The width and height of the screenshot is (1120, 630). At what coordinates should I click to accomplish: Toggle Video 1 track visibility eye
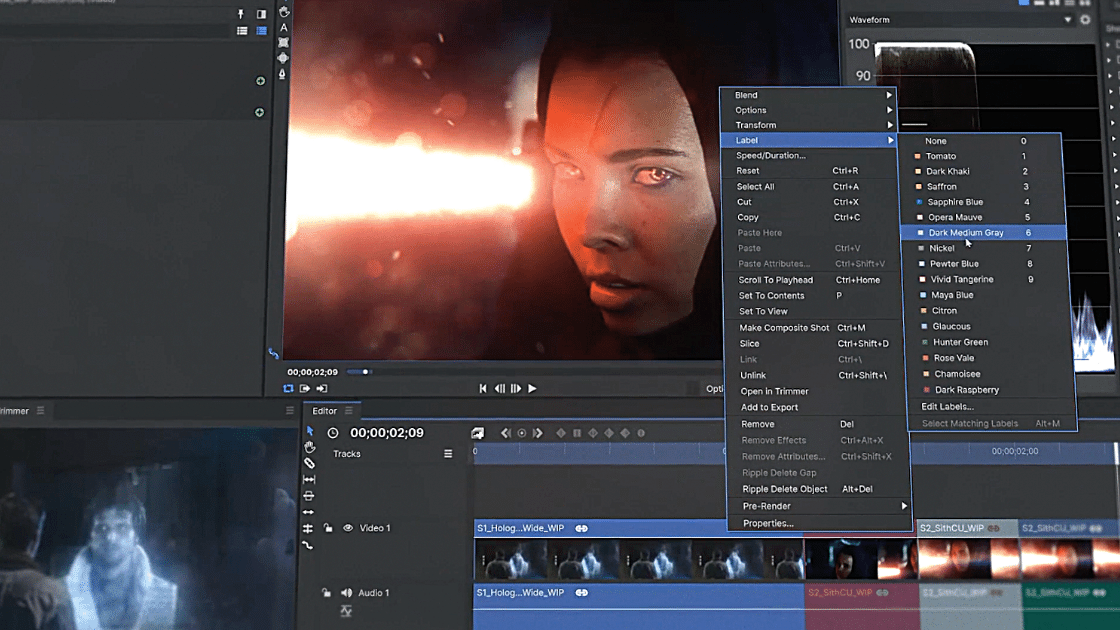pos(348,528)
